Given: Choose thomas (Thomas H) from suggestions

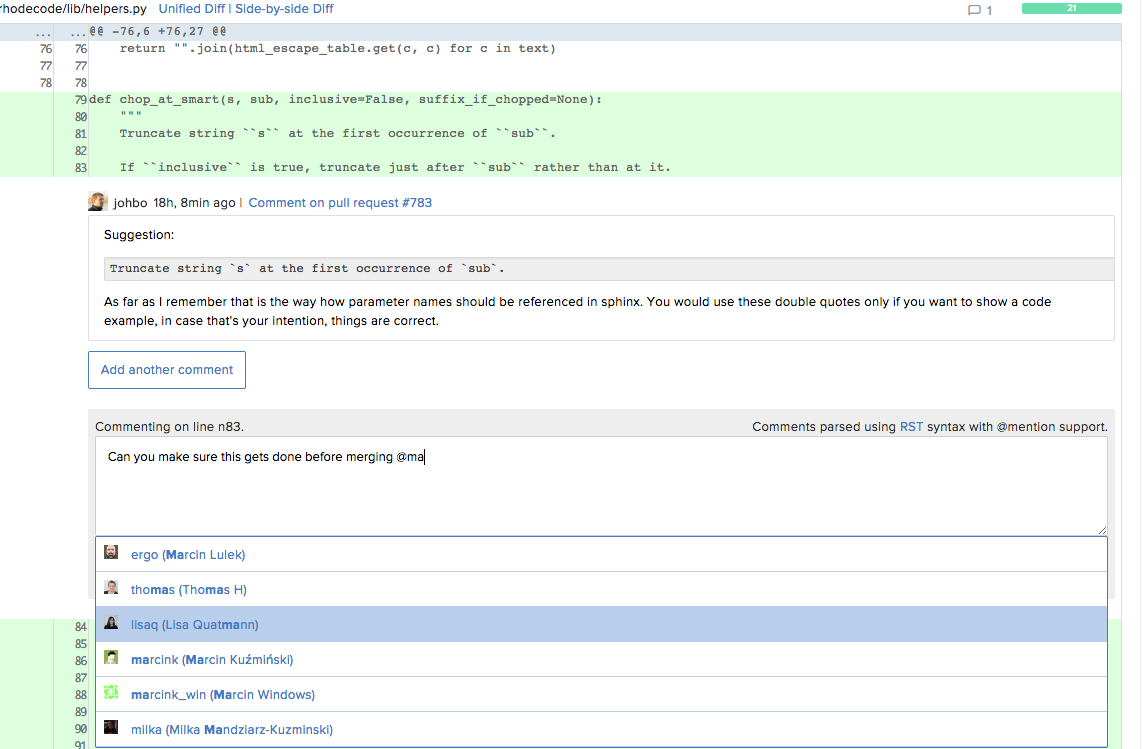Looking at the screenshot, I should 188,589.
